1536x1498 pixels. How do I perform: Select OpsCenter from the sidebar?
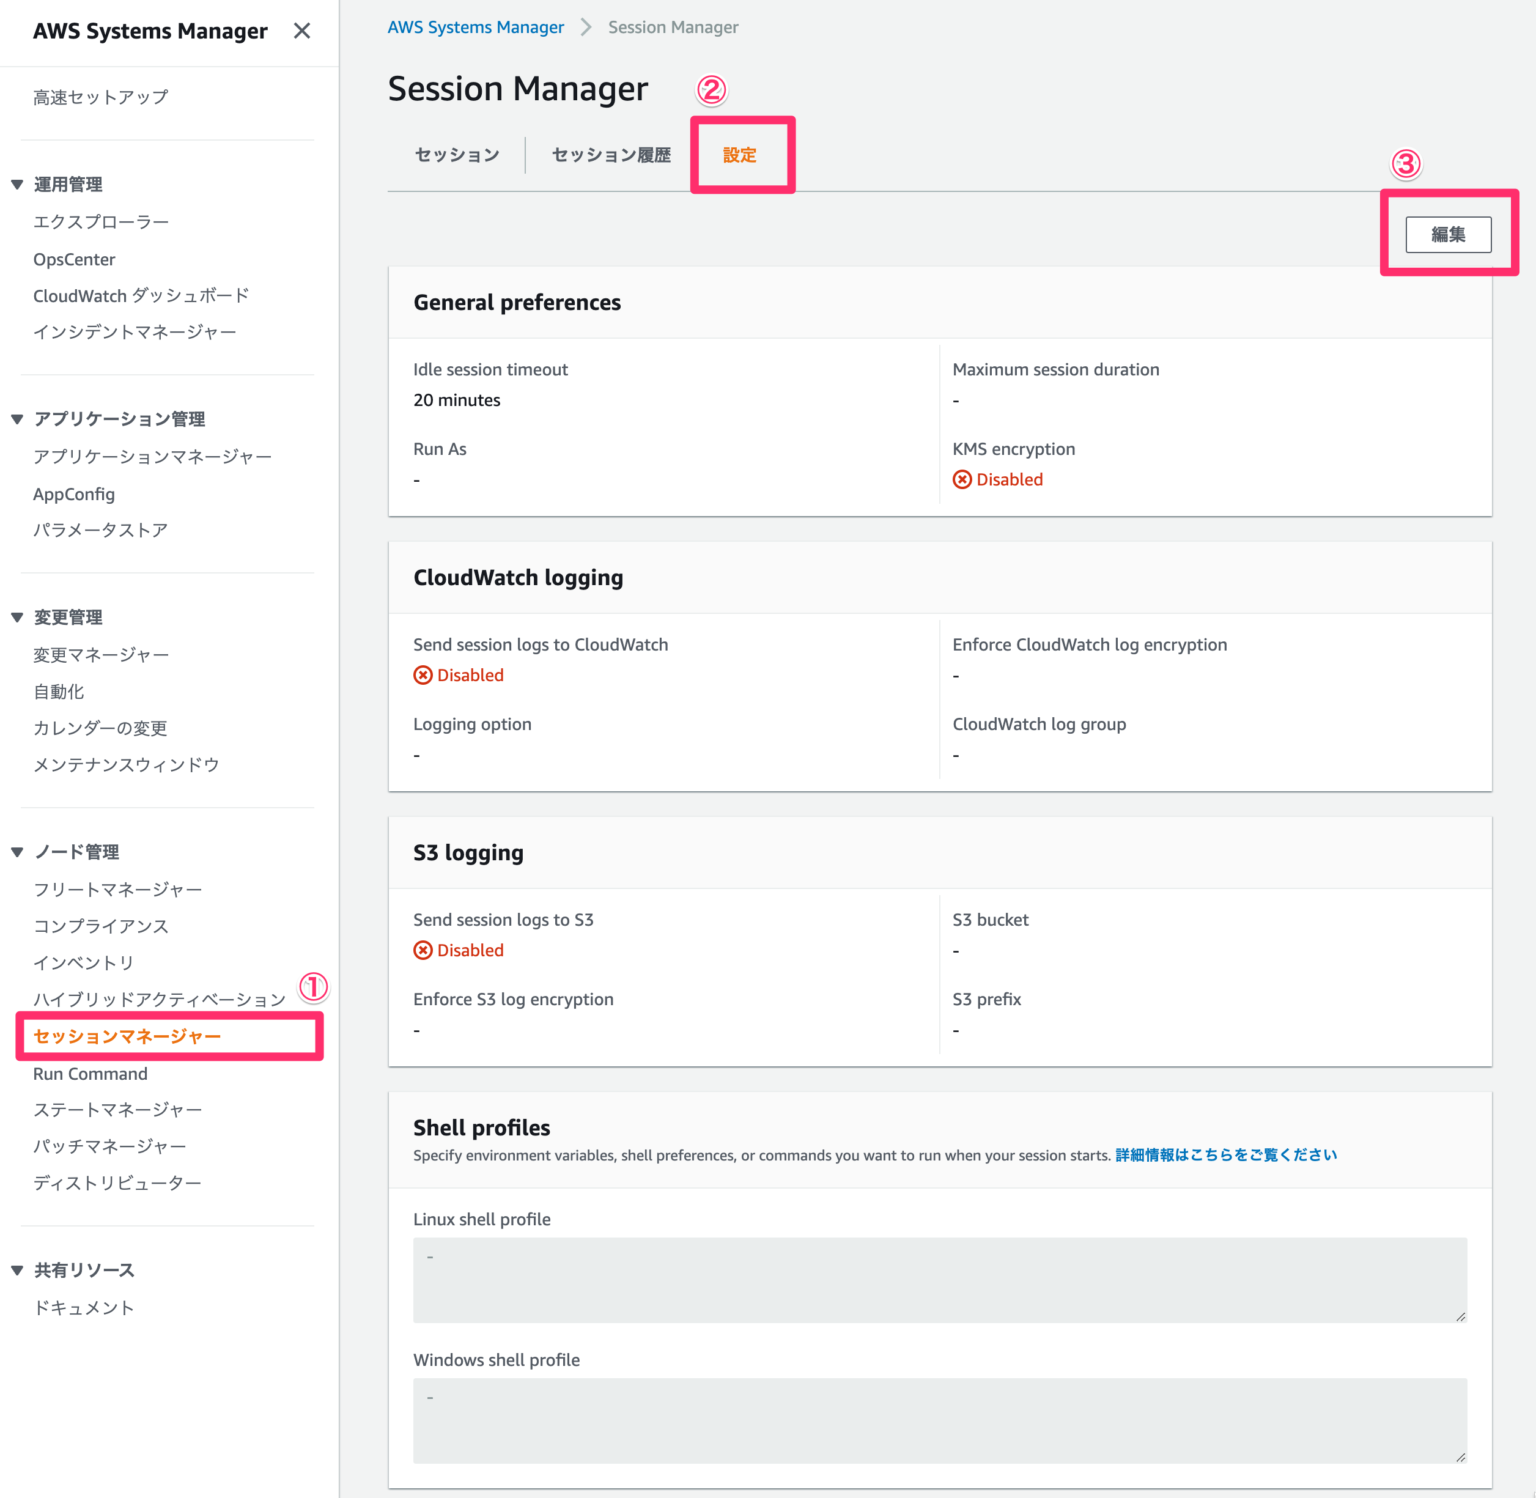[74, 259]
